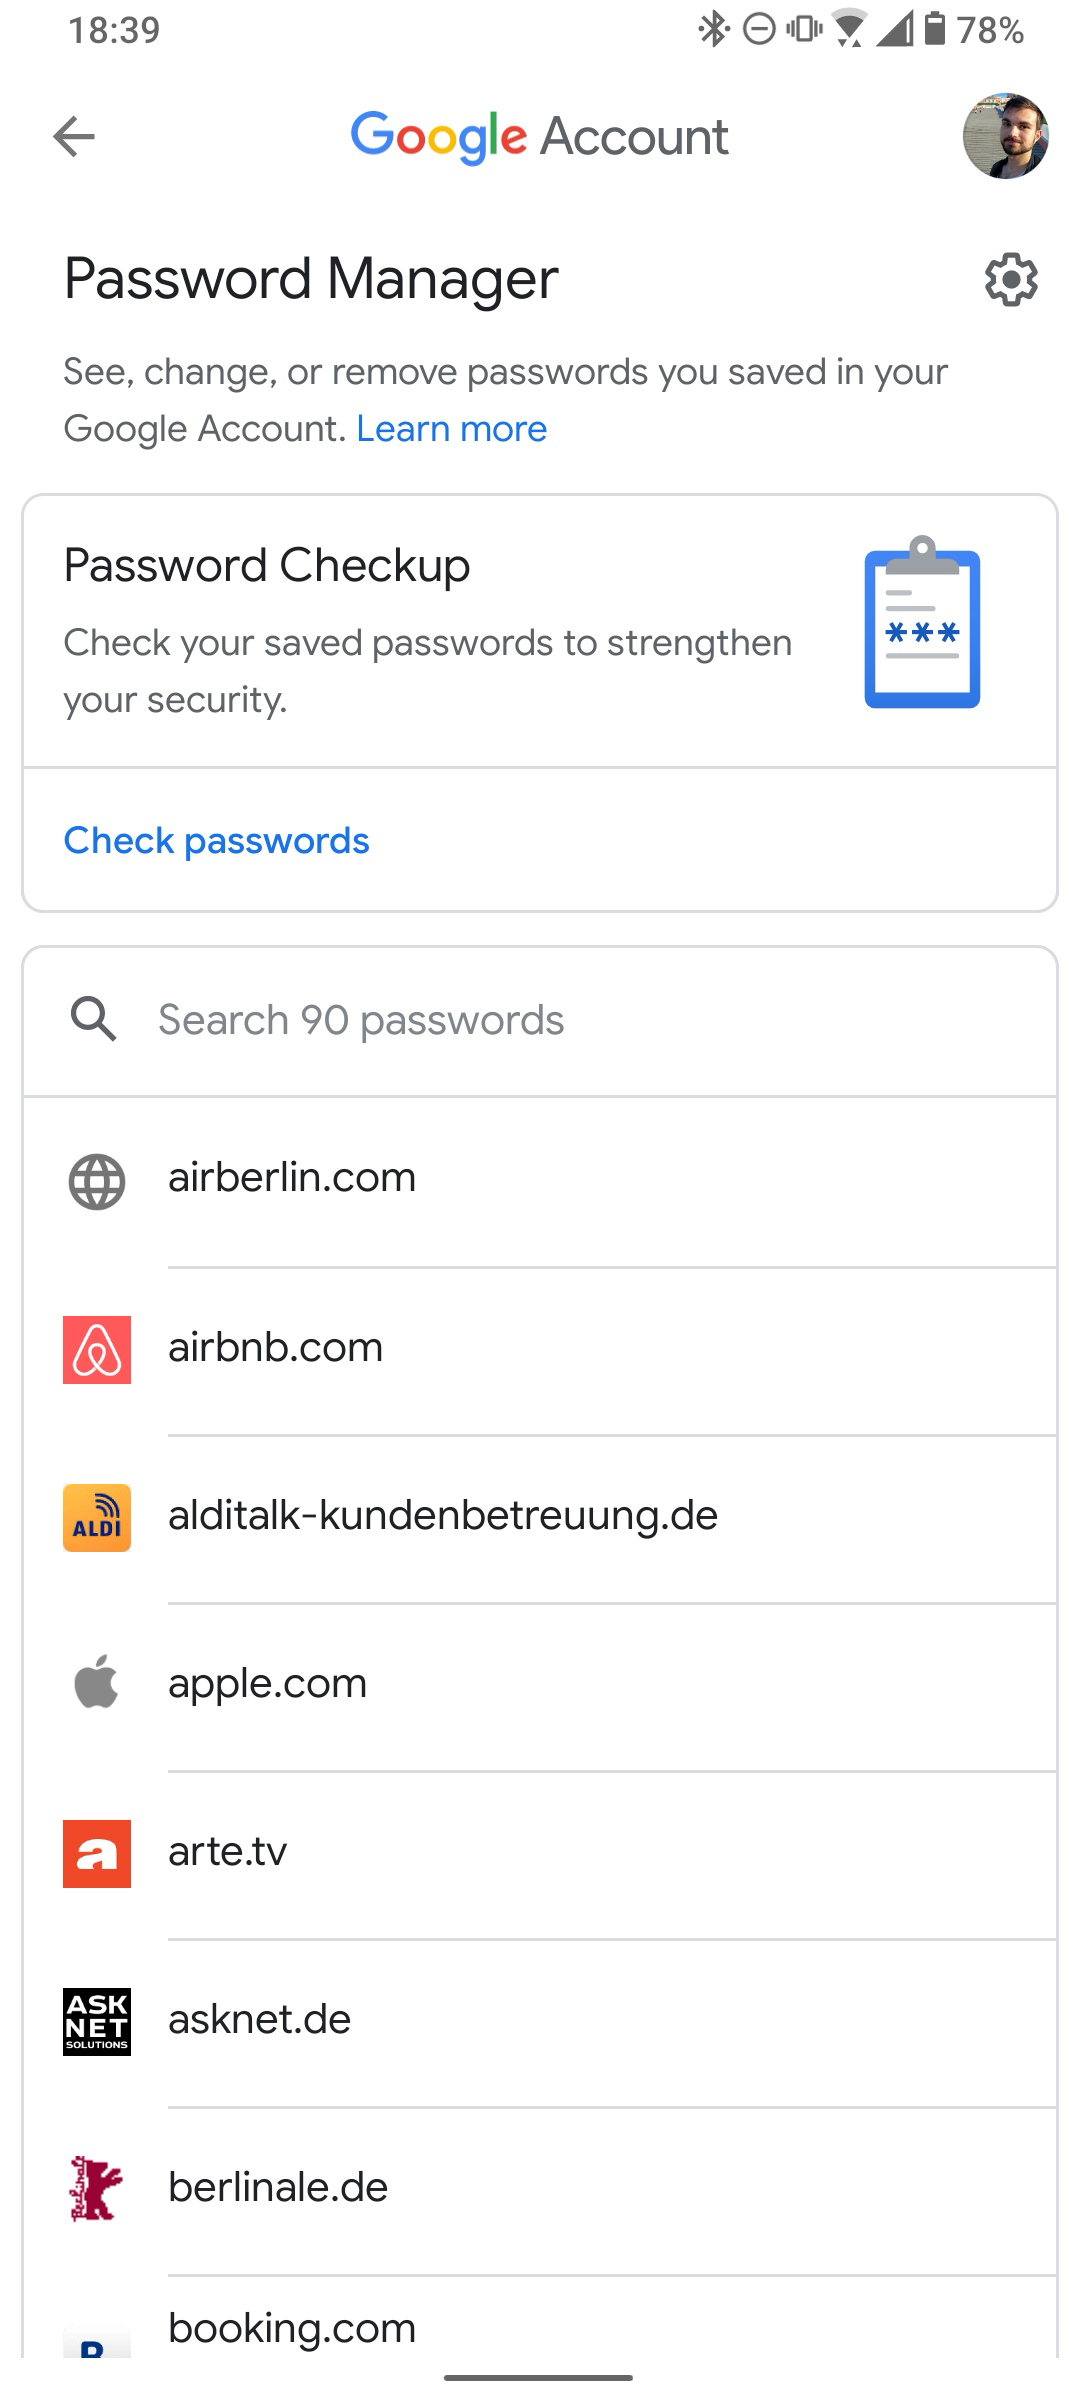The width and height of the screenshot is (1080, 2400).
Task: Tap the search magnifier icon
Action: tap(96, 1020)
